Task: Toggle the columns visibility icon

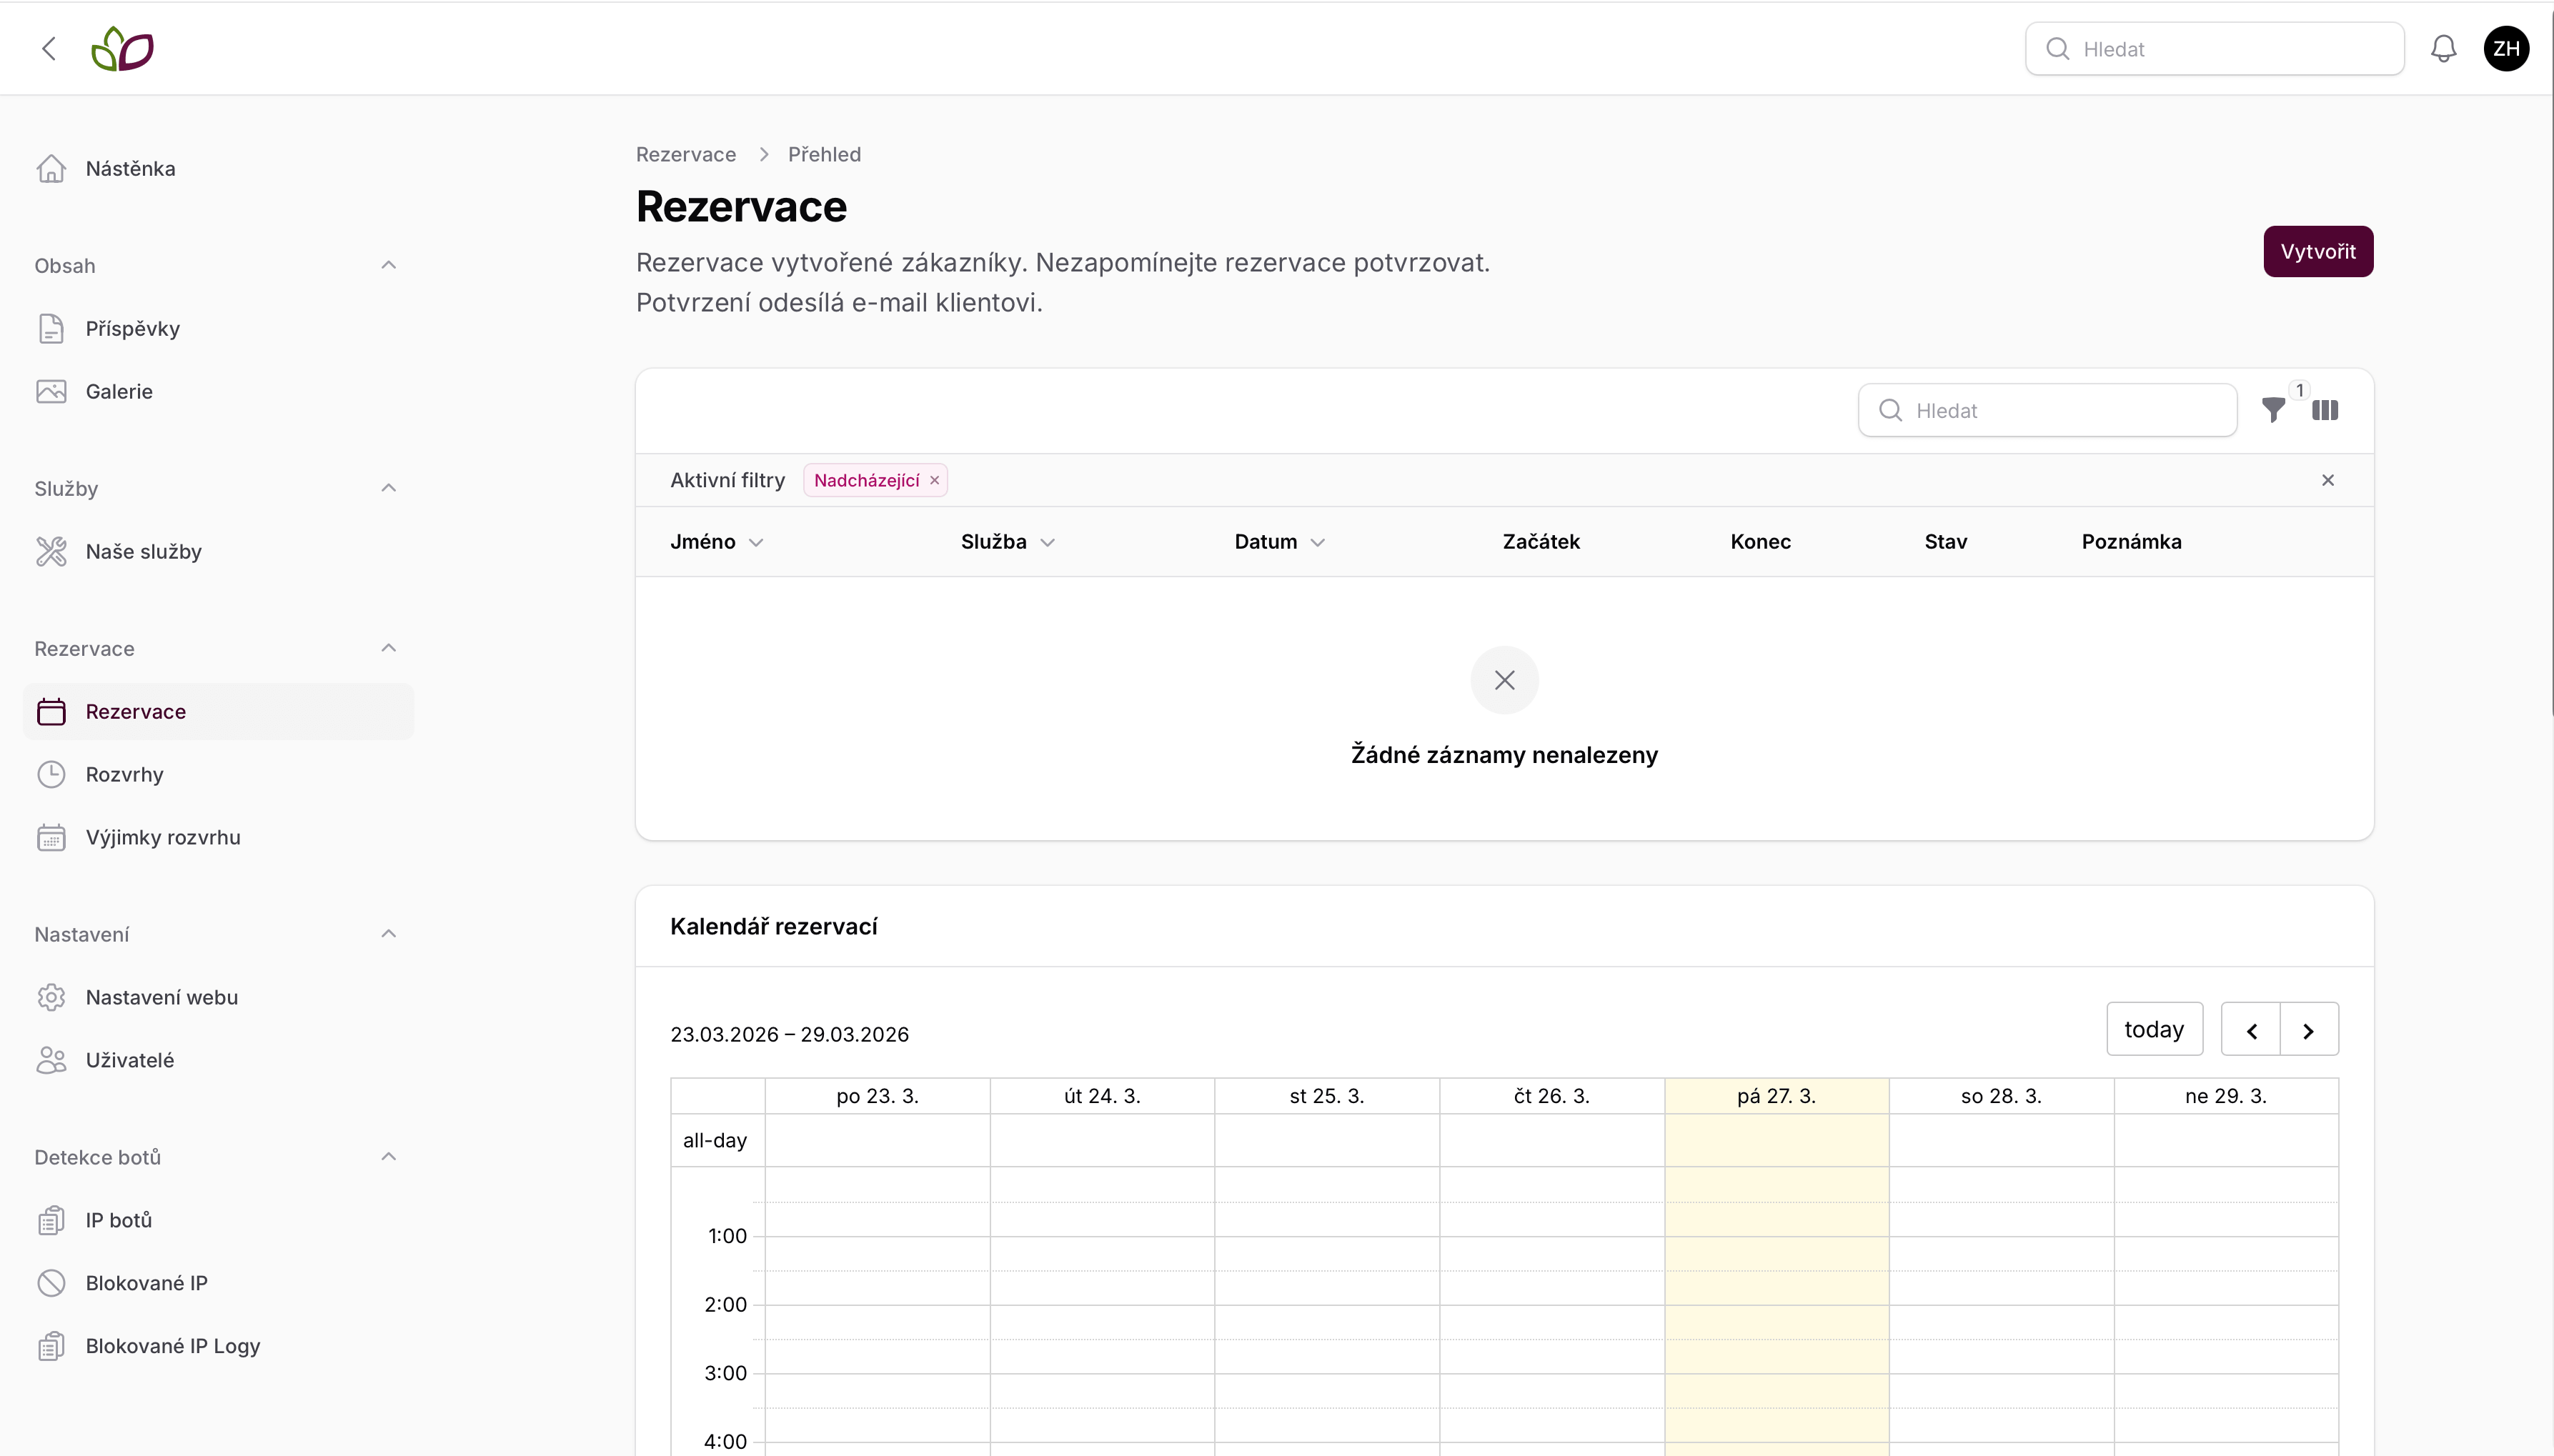Action: click(2325, 410)
